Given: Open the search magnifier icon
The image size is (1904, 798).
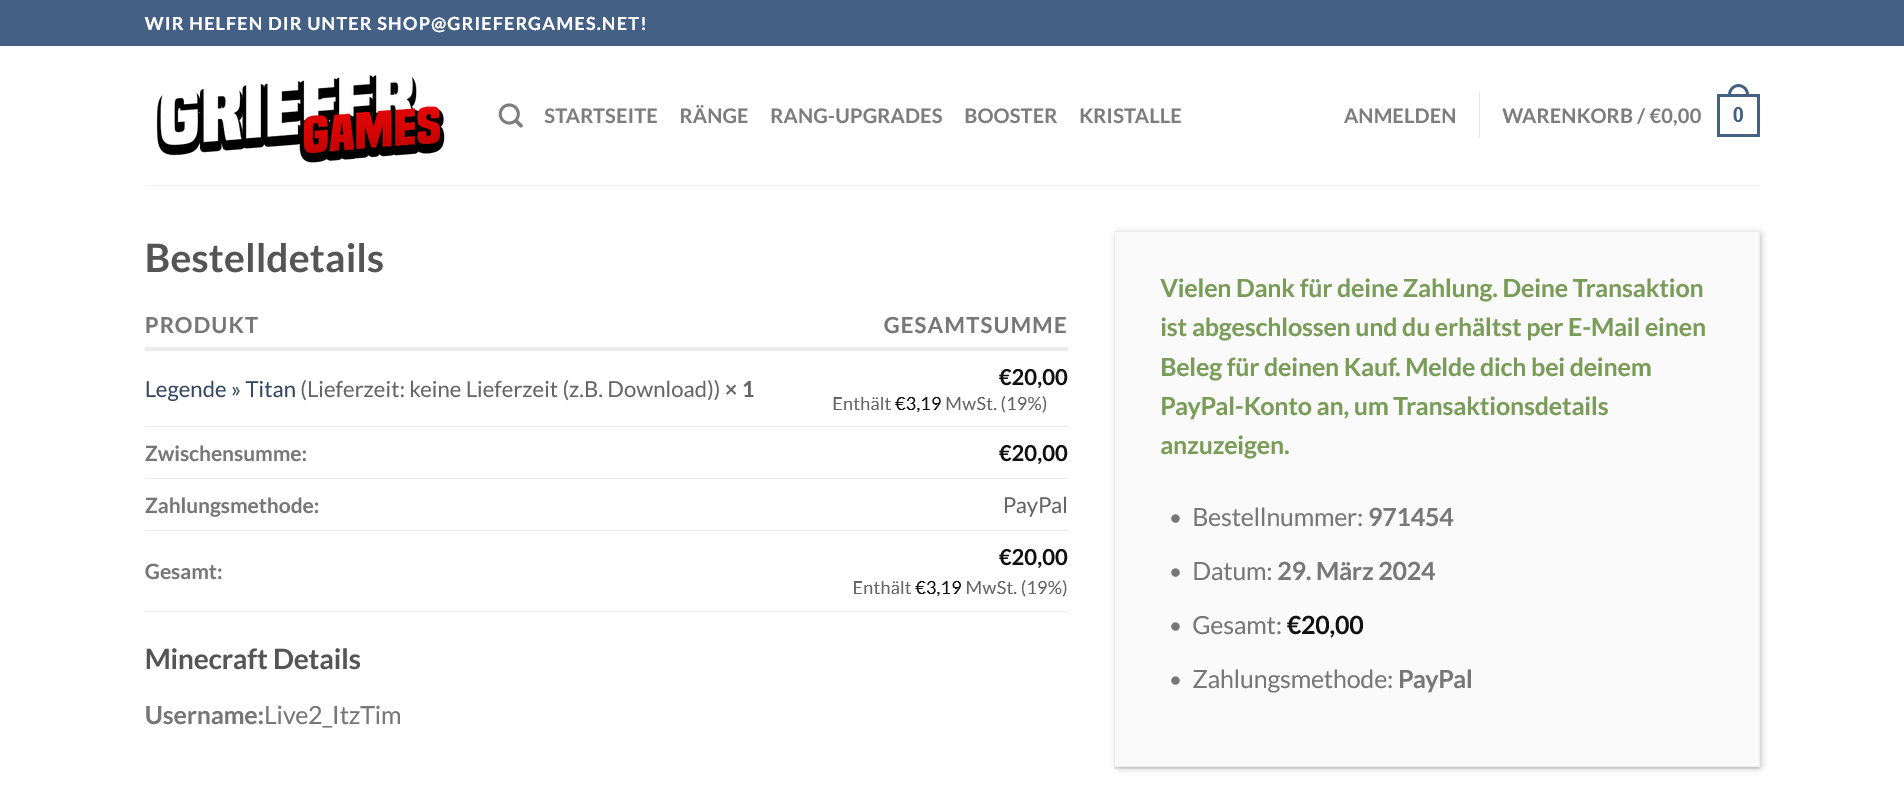Looking at the screenshot, I should [510, 116].
